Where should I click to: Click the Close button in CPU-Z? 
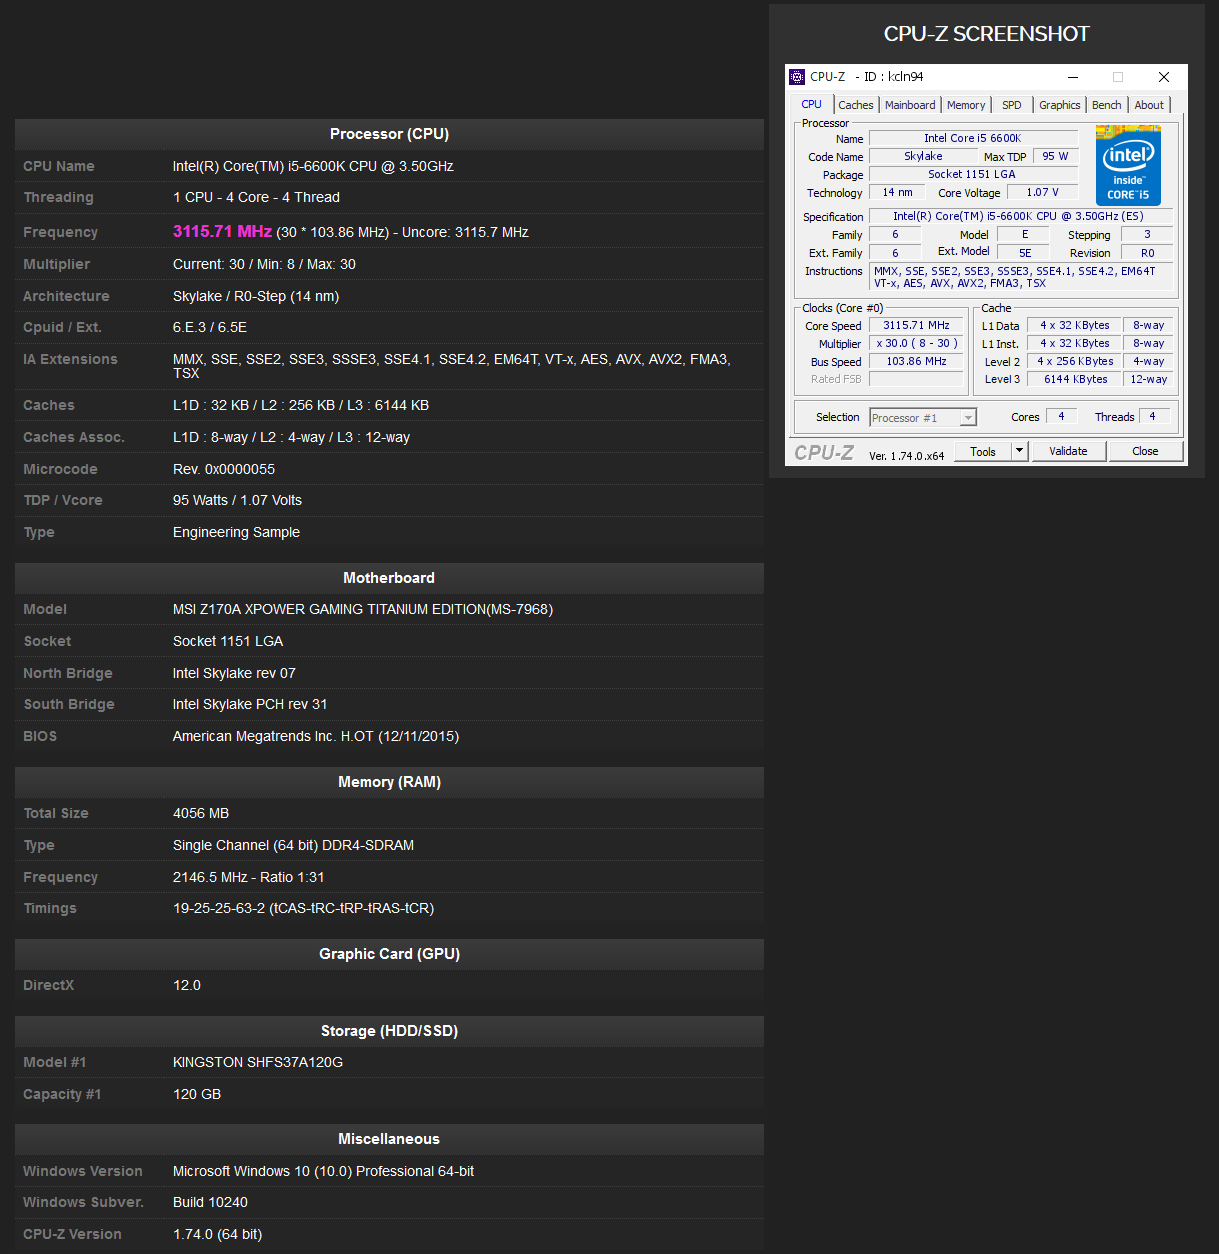[1145, 451]
